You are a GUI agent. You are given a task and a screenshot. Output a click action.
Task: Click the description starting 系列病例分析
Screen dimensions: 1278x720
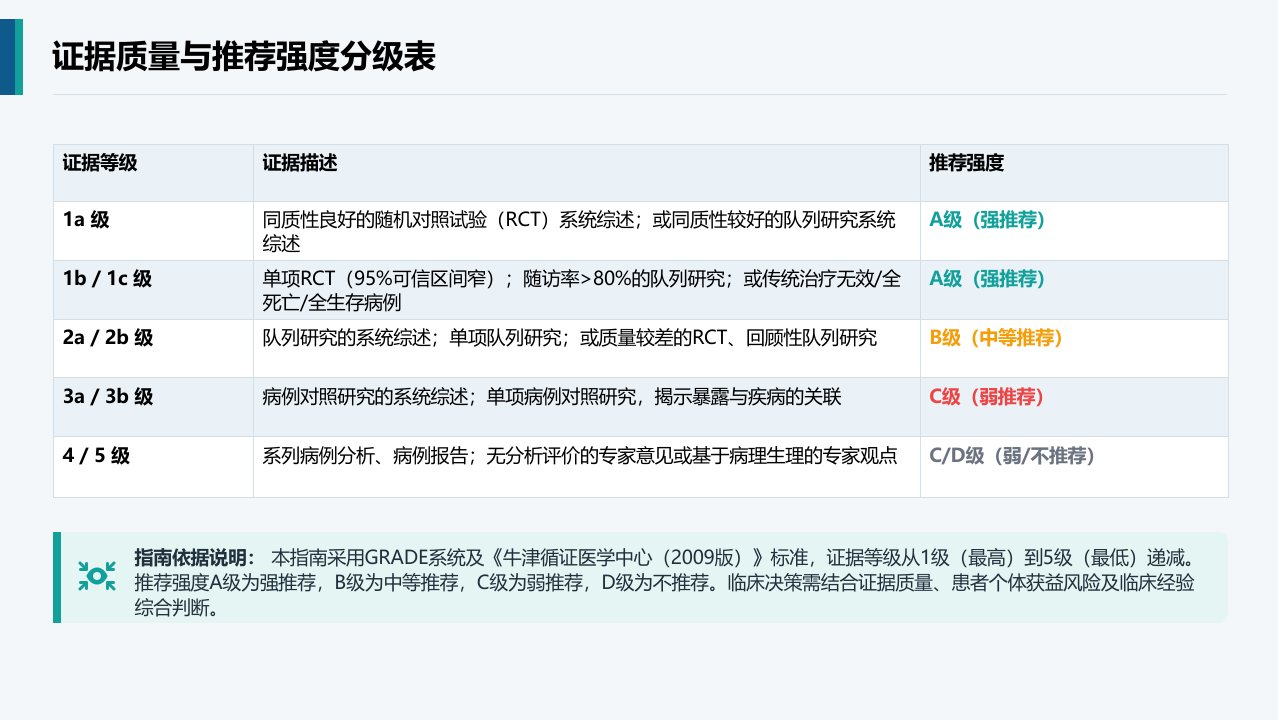tap(582, 456)
